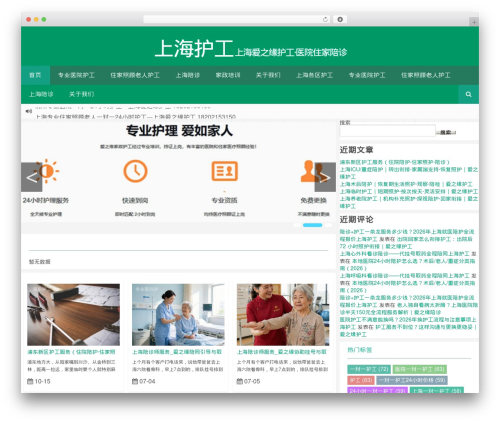500x423 pixels.
Task: Open the desk and papers thumbnail
Action: pyautogui.click(x=73, y=315)
